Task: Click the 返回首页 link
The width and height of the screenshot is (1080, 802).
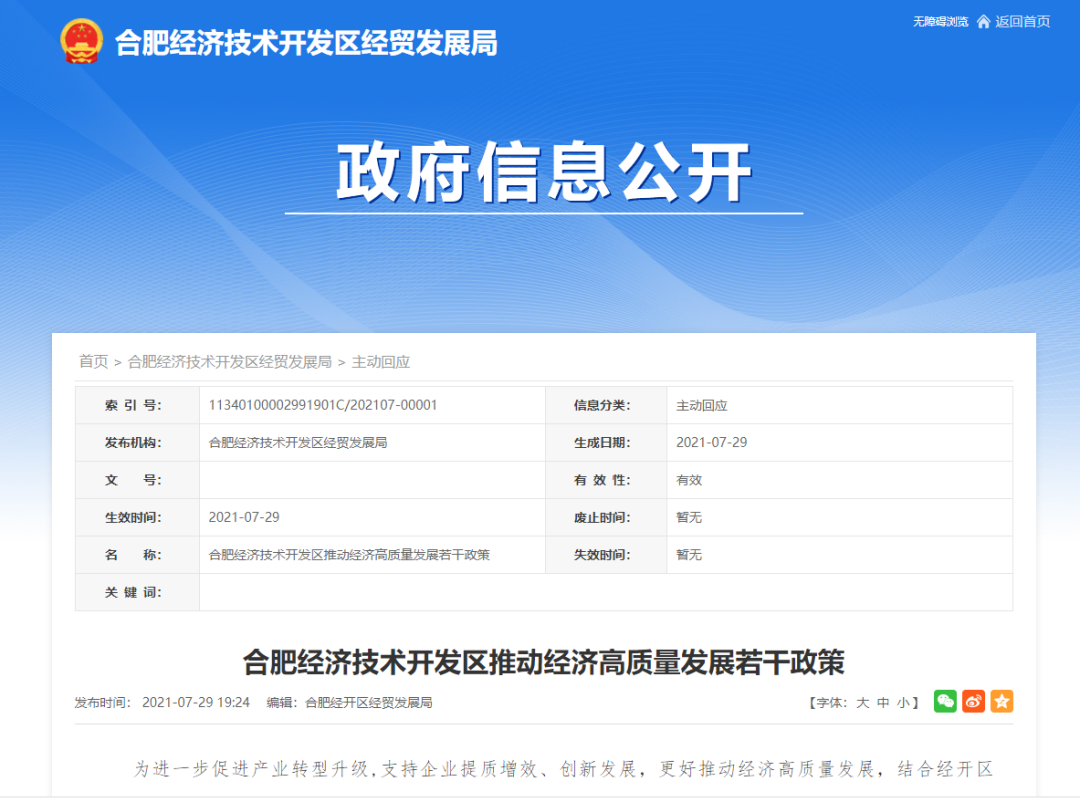Action: click(x=1023, y=22)
